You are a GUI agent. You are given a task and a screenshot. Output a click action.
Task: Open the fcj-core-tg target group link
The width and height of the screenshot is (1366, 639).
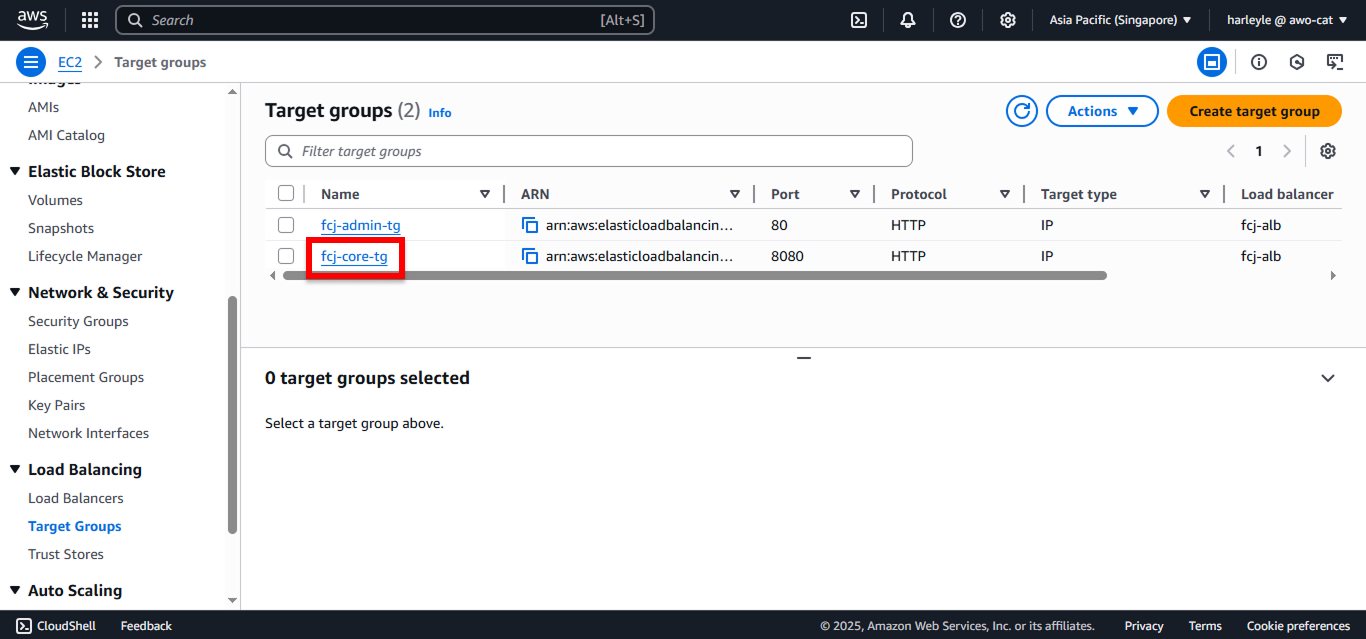tap(354, 257)
